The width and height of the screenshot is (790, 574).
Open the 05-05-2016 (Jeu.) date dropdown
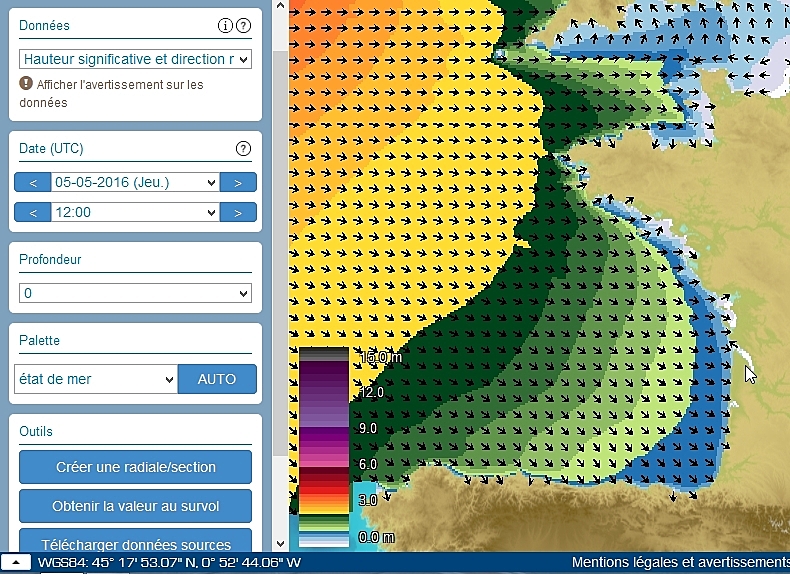(x=136, y=182)
